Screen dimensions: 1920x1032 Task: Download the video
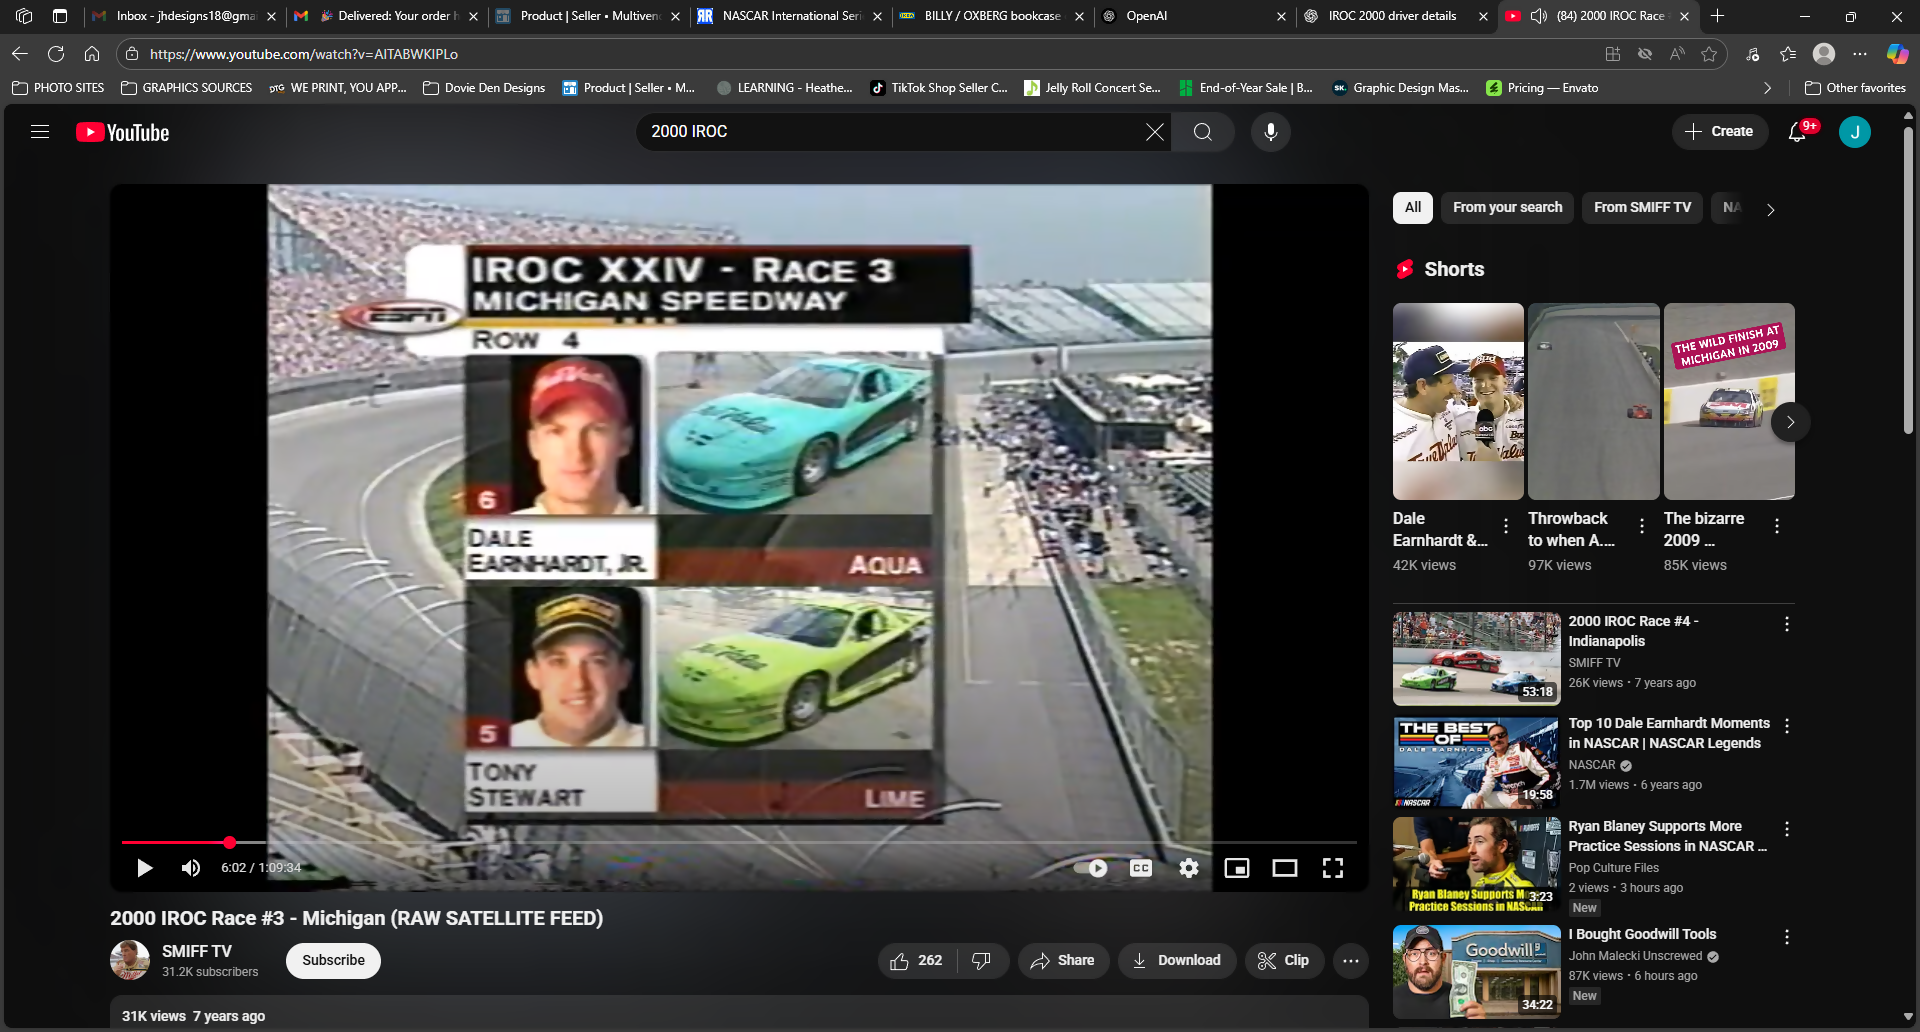point(1177,961)
